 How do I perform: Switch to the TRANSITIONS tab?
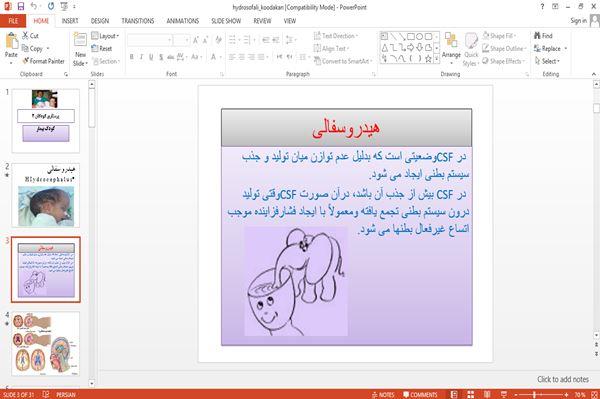pyautogui.click(x=138, y=21)
